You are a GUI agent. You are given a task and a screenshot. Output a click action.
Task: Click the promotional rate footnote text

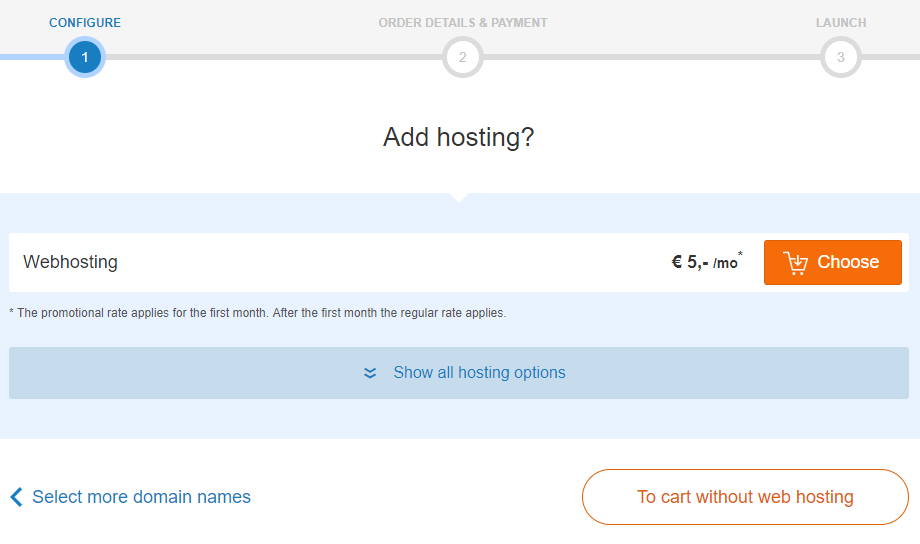point(258,313)
